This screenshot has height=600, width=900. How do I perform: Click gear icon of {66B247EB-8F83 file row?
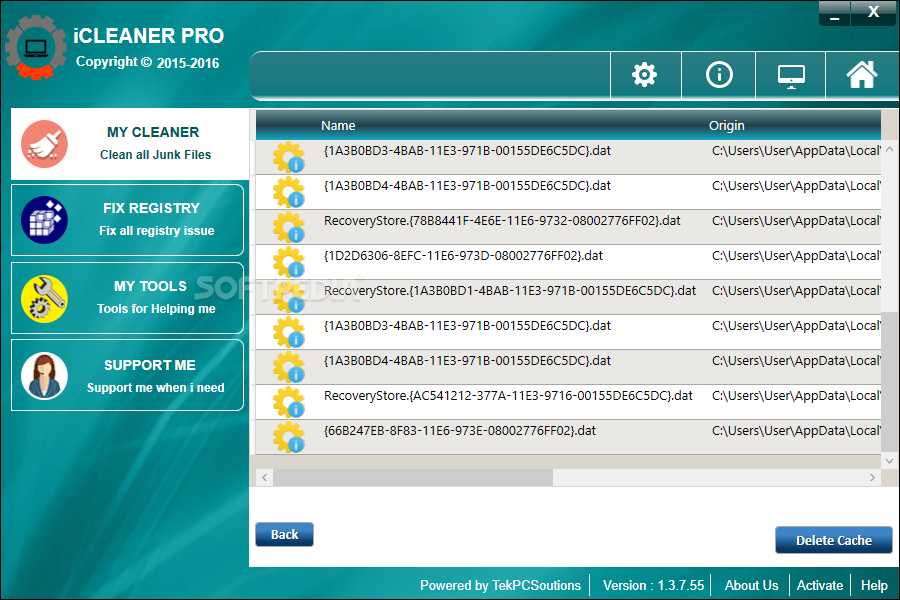click(x=289, y=437)
